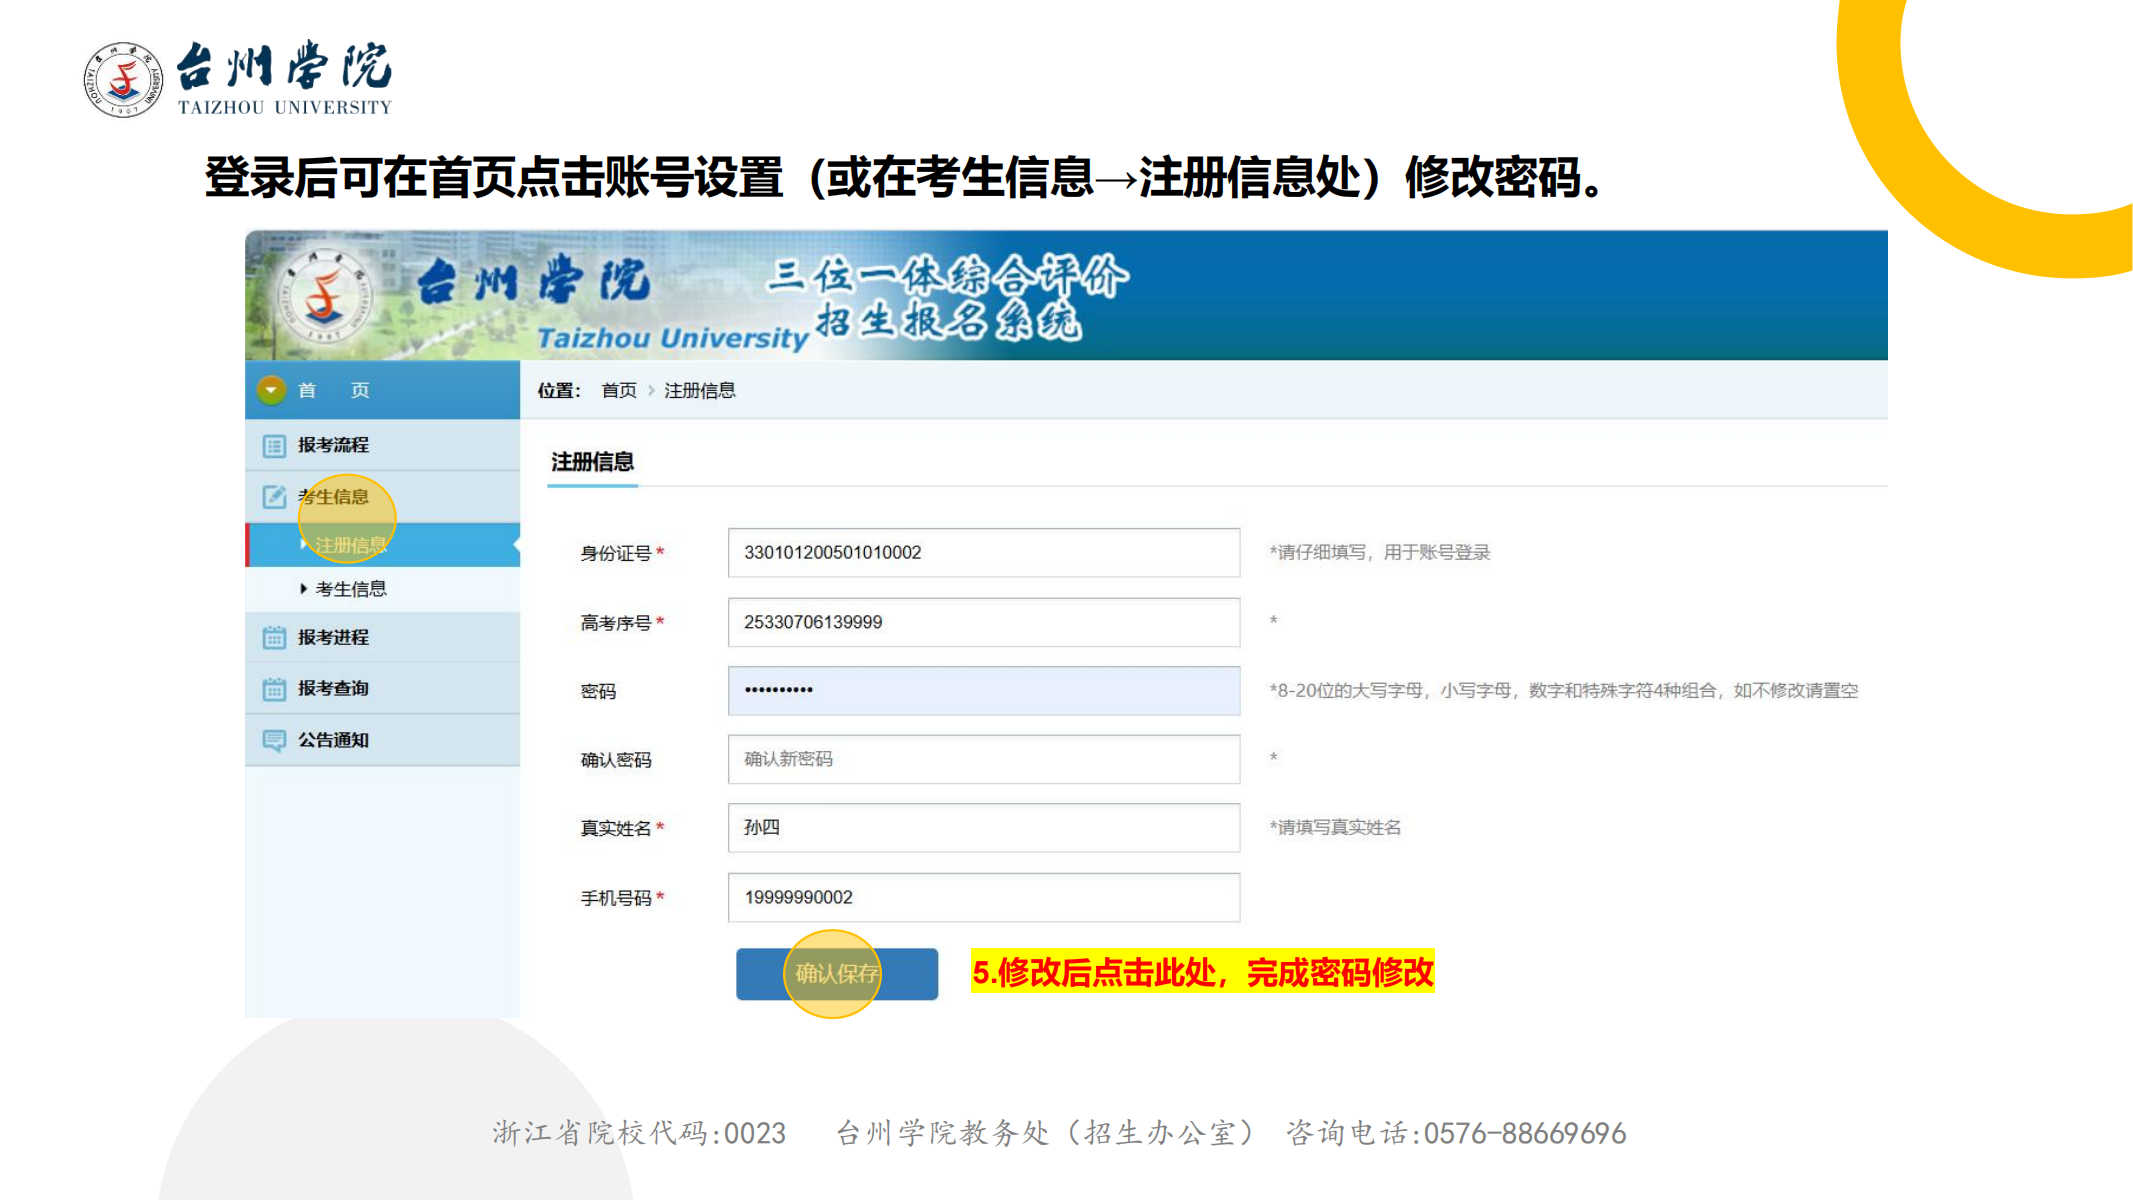Click the 请填写真实姓名 hint text
Screen dimensions: 2133x1200
pyautogui.click(x=1335, y=827)
